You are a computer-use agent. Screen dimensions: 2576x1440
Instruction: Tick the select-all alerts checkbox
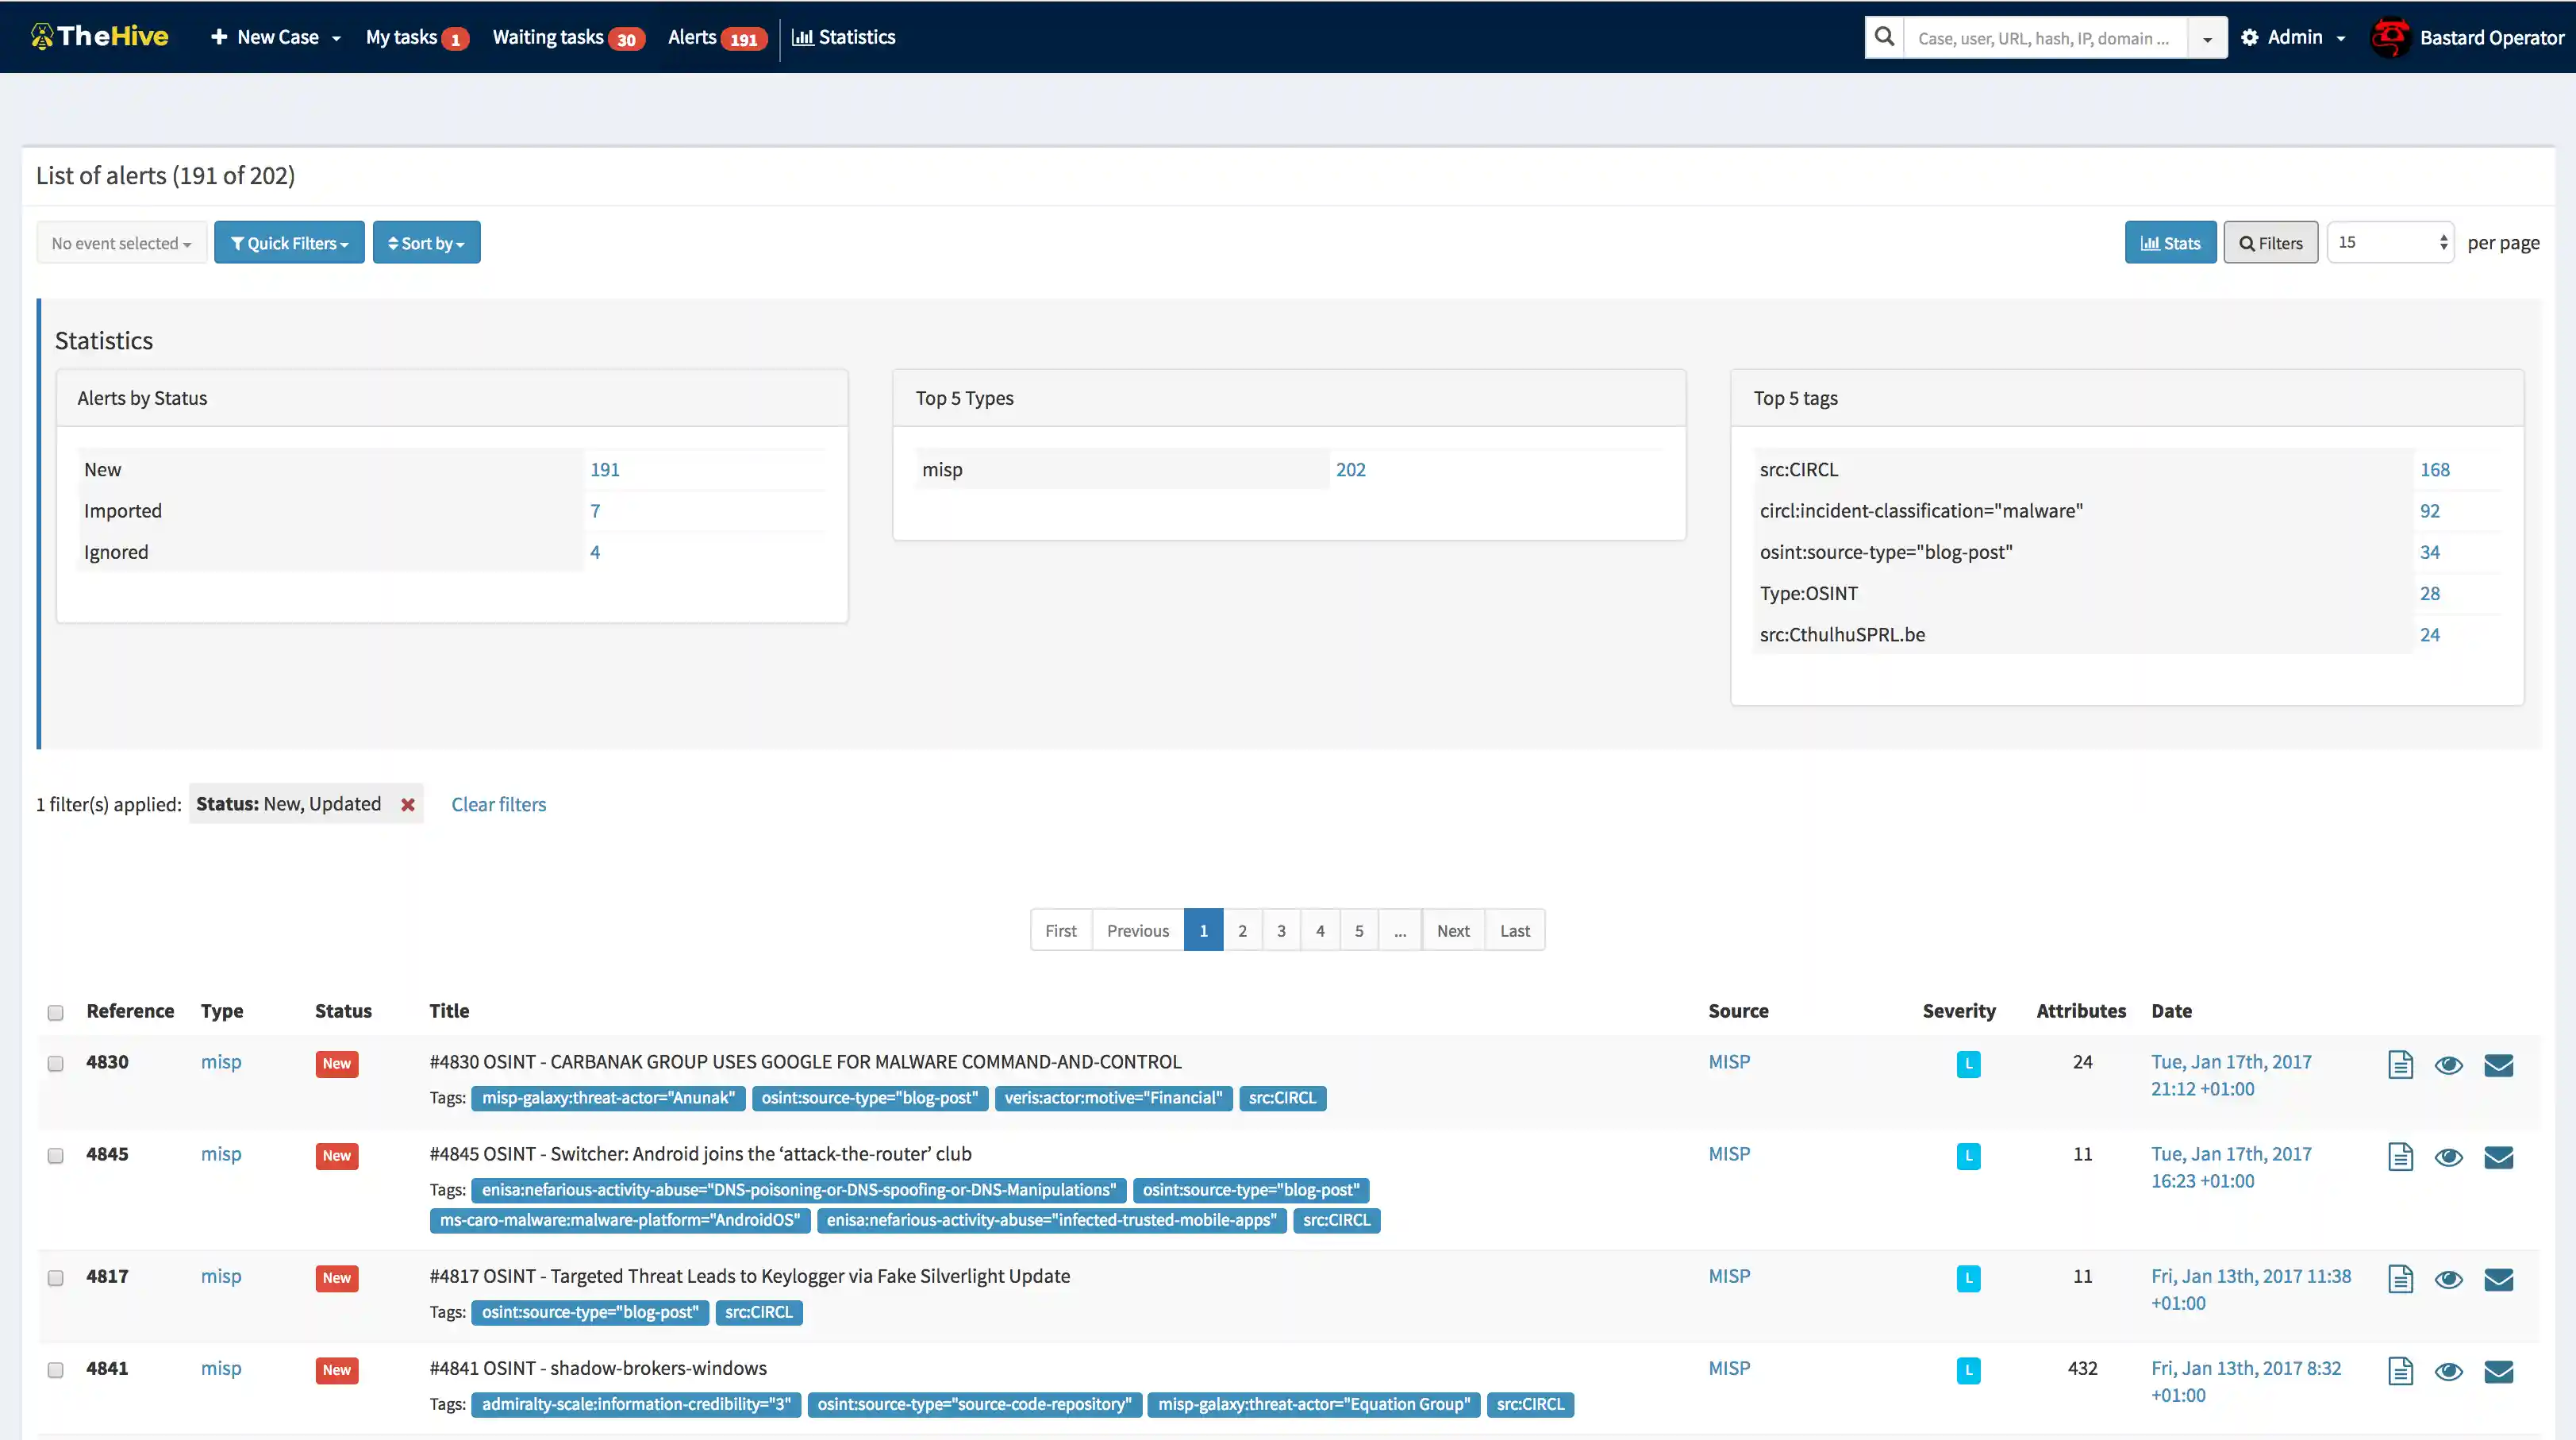tap(56, 1013)
